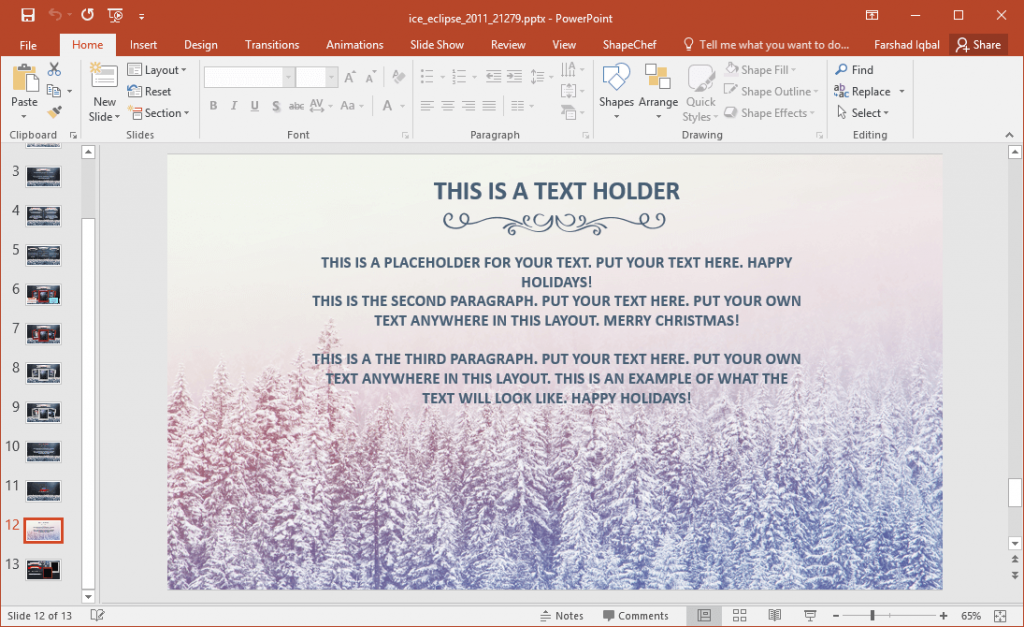Image resolution: width=1024 pixels, height=627 pixels.
Task: Open the ShapeChef tab
Action: (x=629, y=44)
